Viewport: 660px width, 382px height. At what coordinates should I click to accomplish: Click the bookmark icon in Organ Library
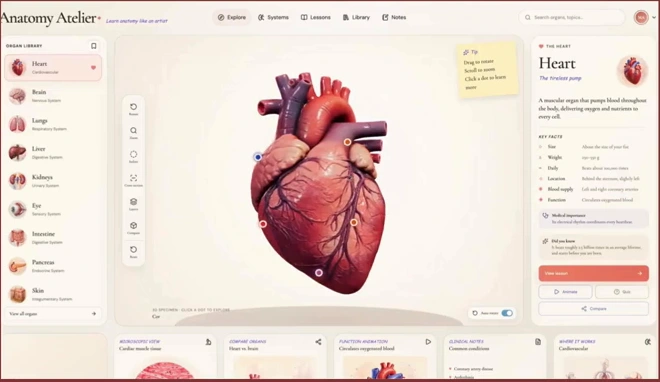click(x=93, y=45)
